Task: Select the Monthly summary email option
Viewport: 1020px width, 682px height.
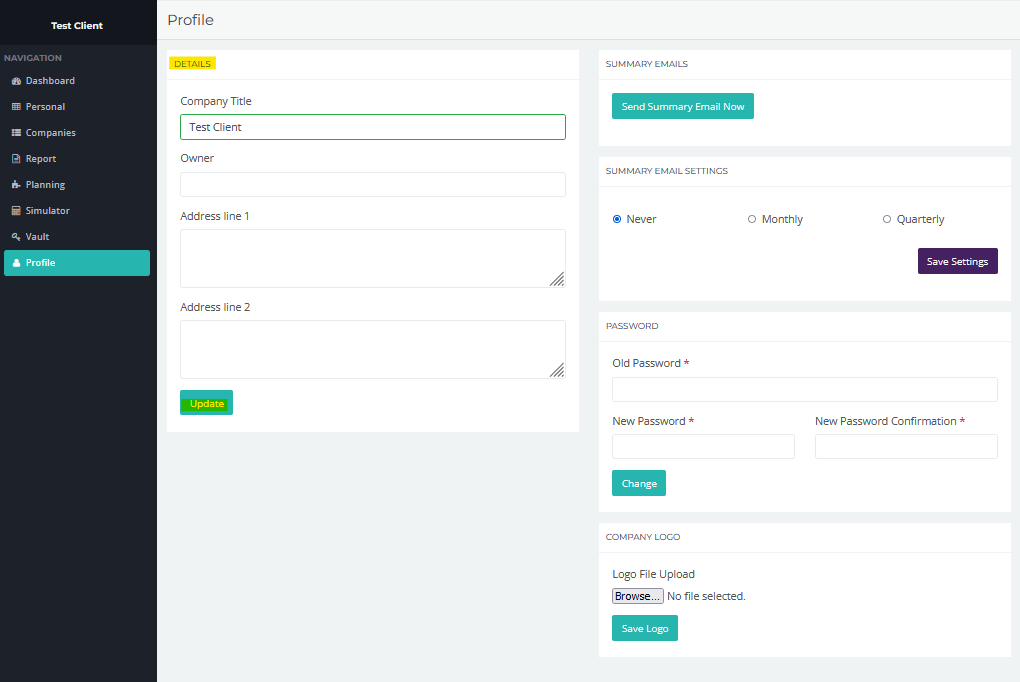Action: click(x=752, y=219)
